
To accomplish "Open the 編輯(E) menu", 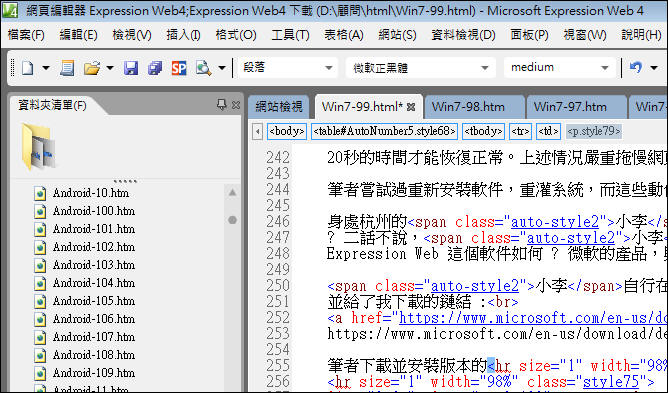I will (x=78, y=35).
